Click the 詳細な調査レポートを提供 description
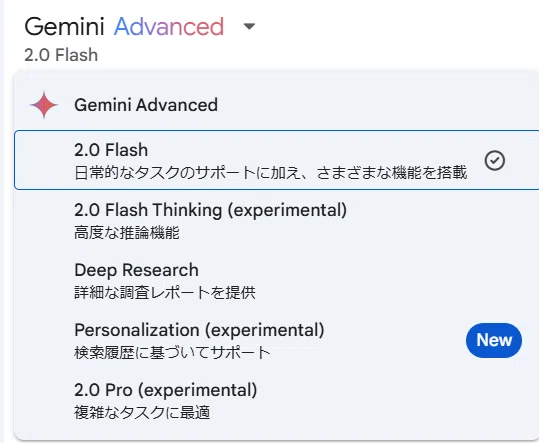The height and width of the screenshot is (443, 539). point(165,293)
